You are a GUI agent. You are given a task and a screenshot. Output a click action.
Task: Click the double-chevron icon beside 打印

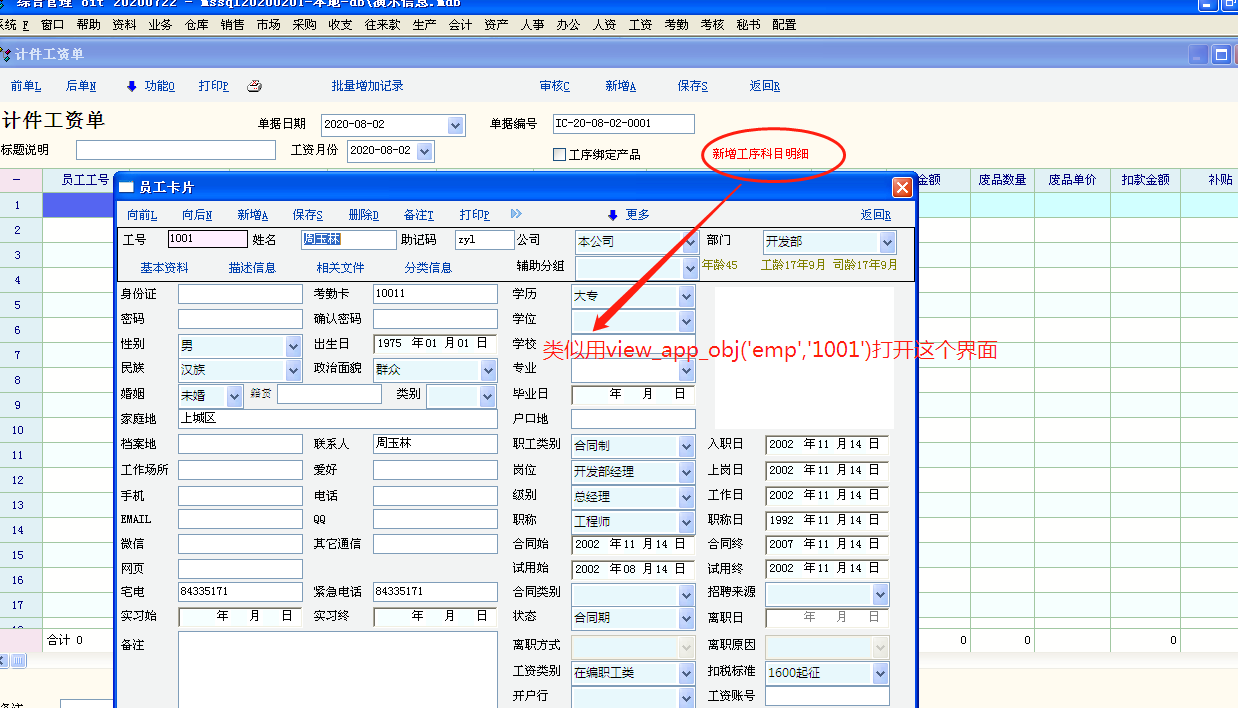click(516, 214)
